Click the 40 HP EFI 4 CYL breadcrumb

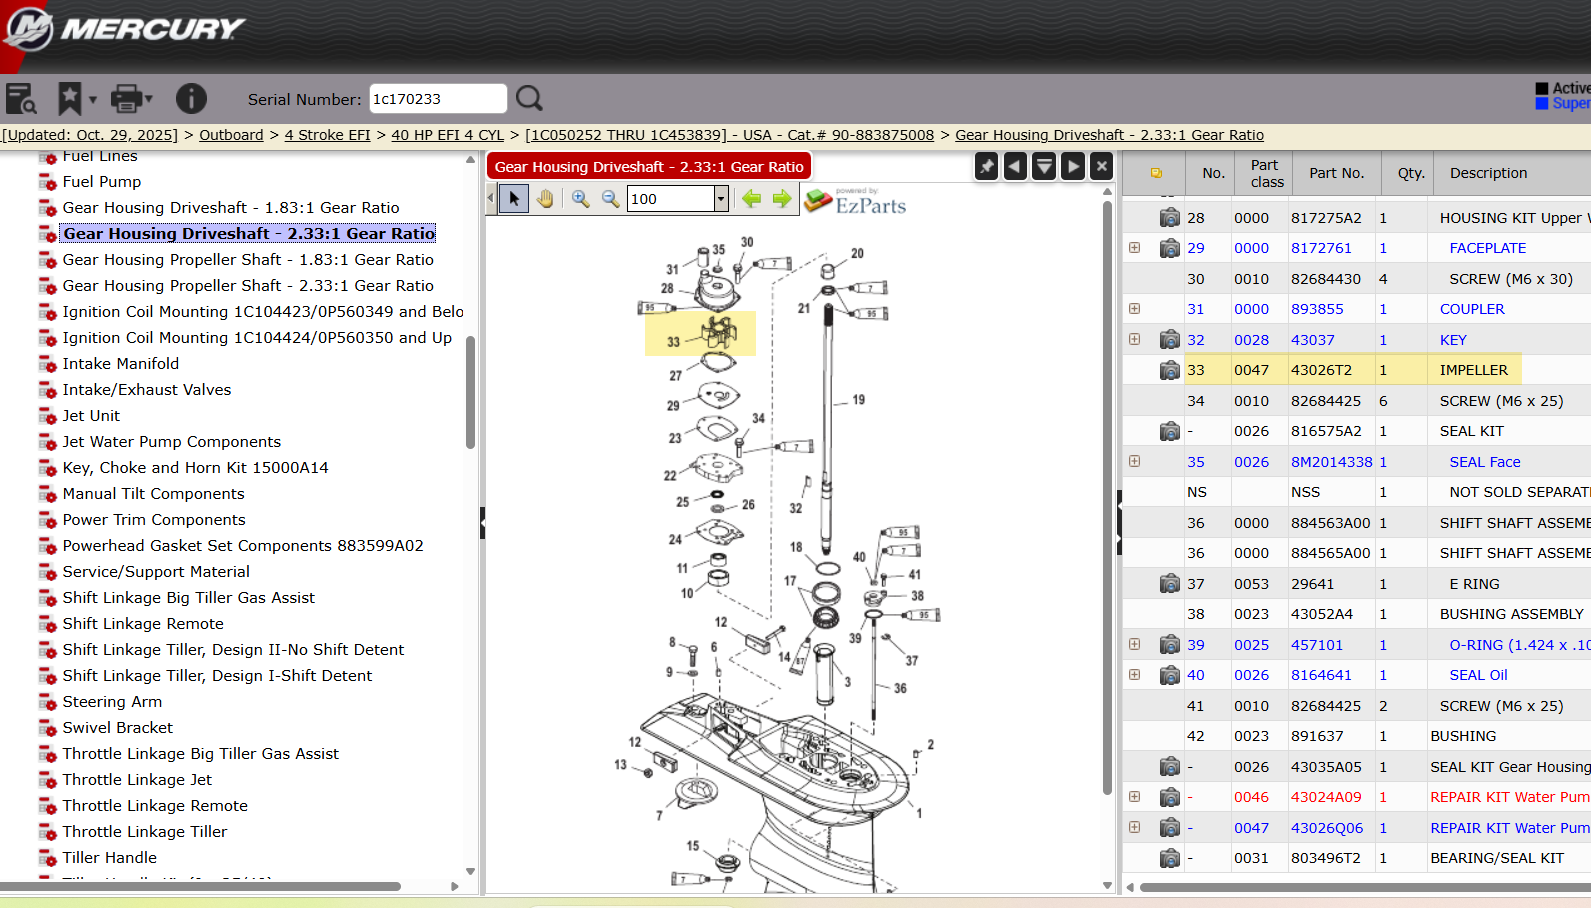(x=447, y=135)
